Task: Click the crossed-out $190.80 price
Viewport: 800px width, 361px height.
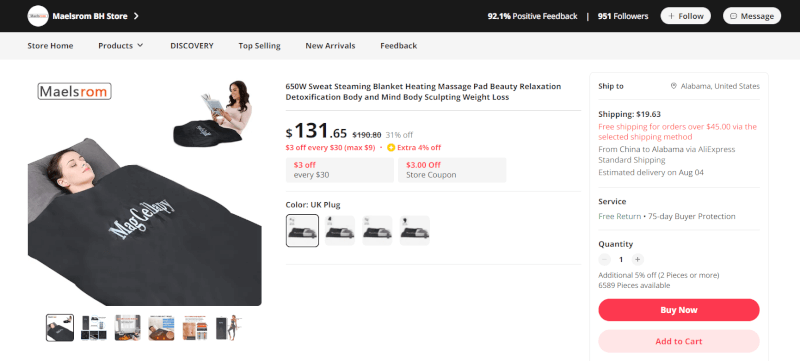Action: point(367,135)
